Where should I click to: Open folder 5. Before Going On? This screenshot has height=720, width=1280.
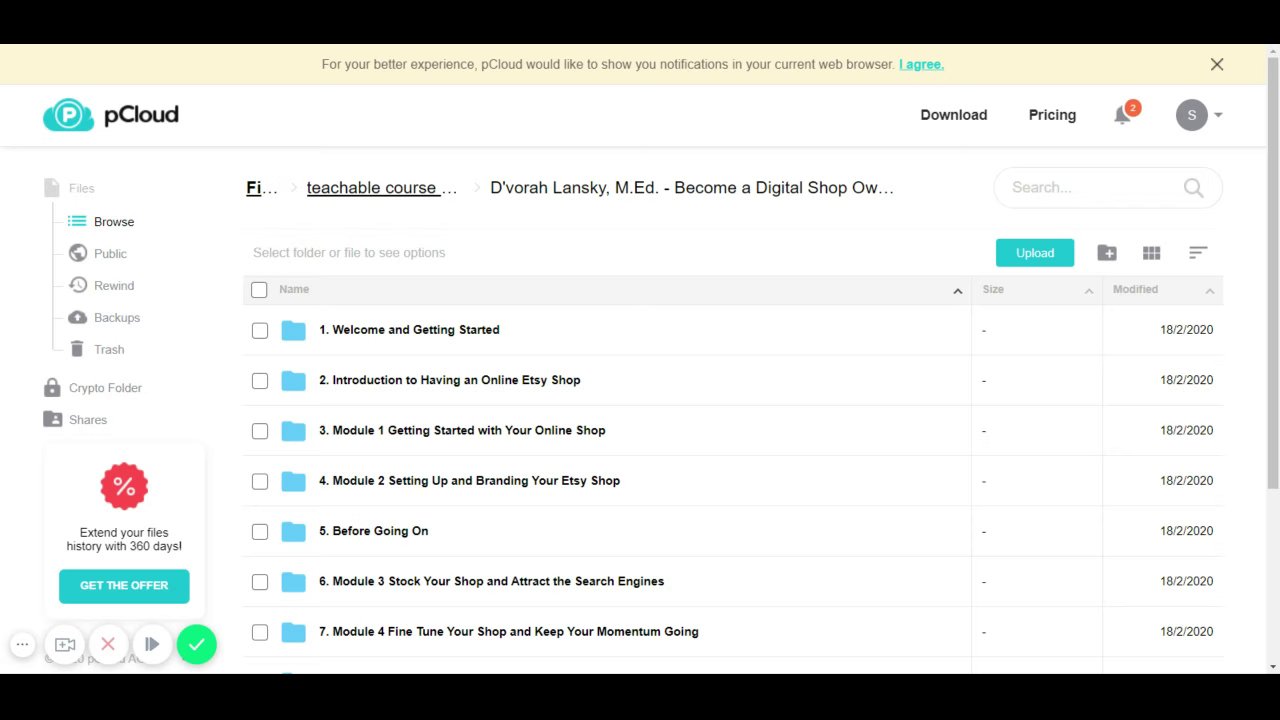point(374,531)
